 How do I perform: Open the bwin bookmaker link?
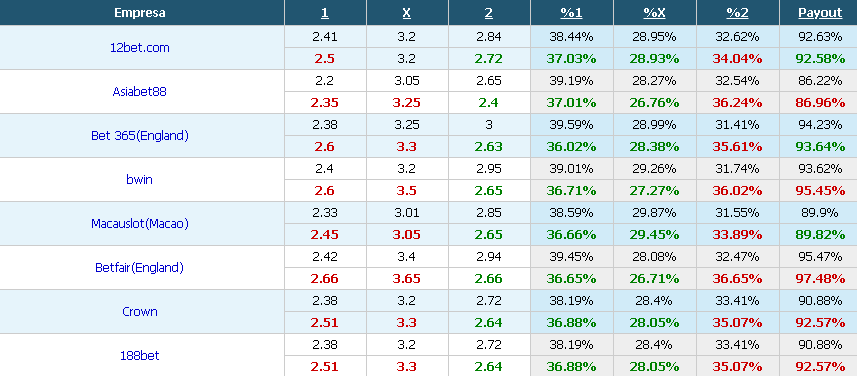139,179
